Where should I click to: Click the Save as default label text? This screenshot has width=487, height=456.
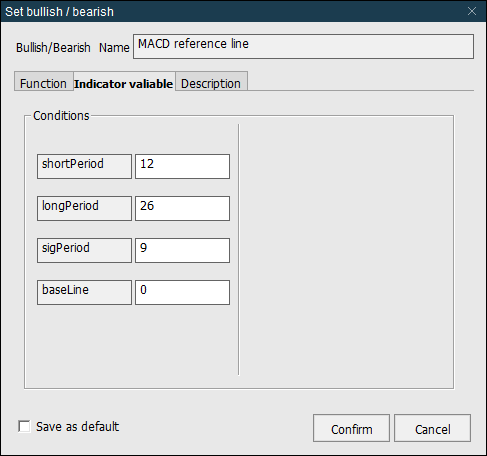click(x=77, y=427)
